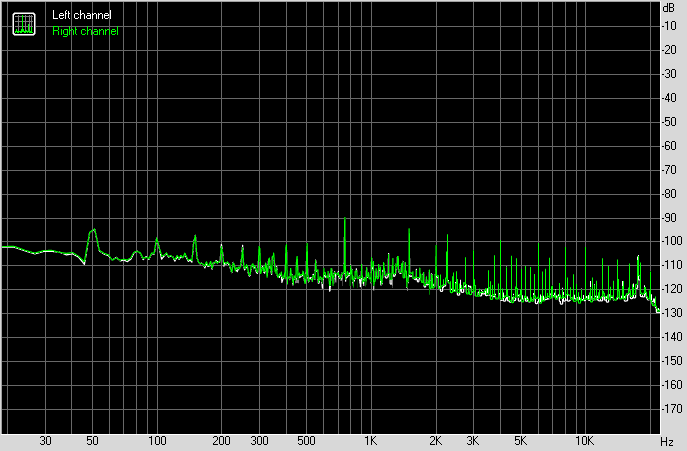Image resolution: width=687 pixels, height=451 pixels.
Task: Click the -40 dB axis label
Action: pyautogui.click(x=669, y=98)
